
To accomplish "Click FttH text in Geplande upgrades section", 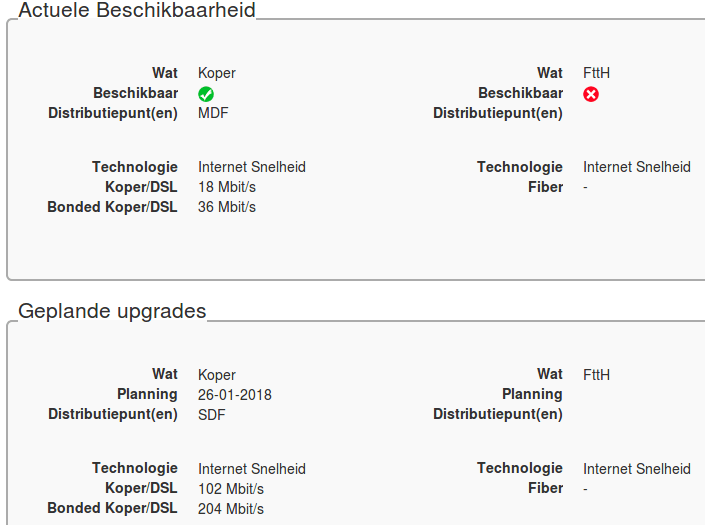I will pos(597,375).
